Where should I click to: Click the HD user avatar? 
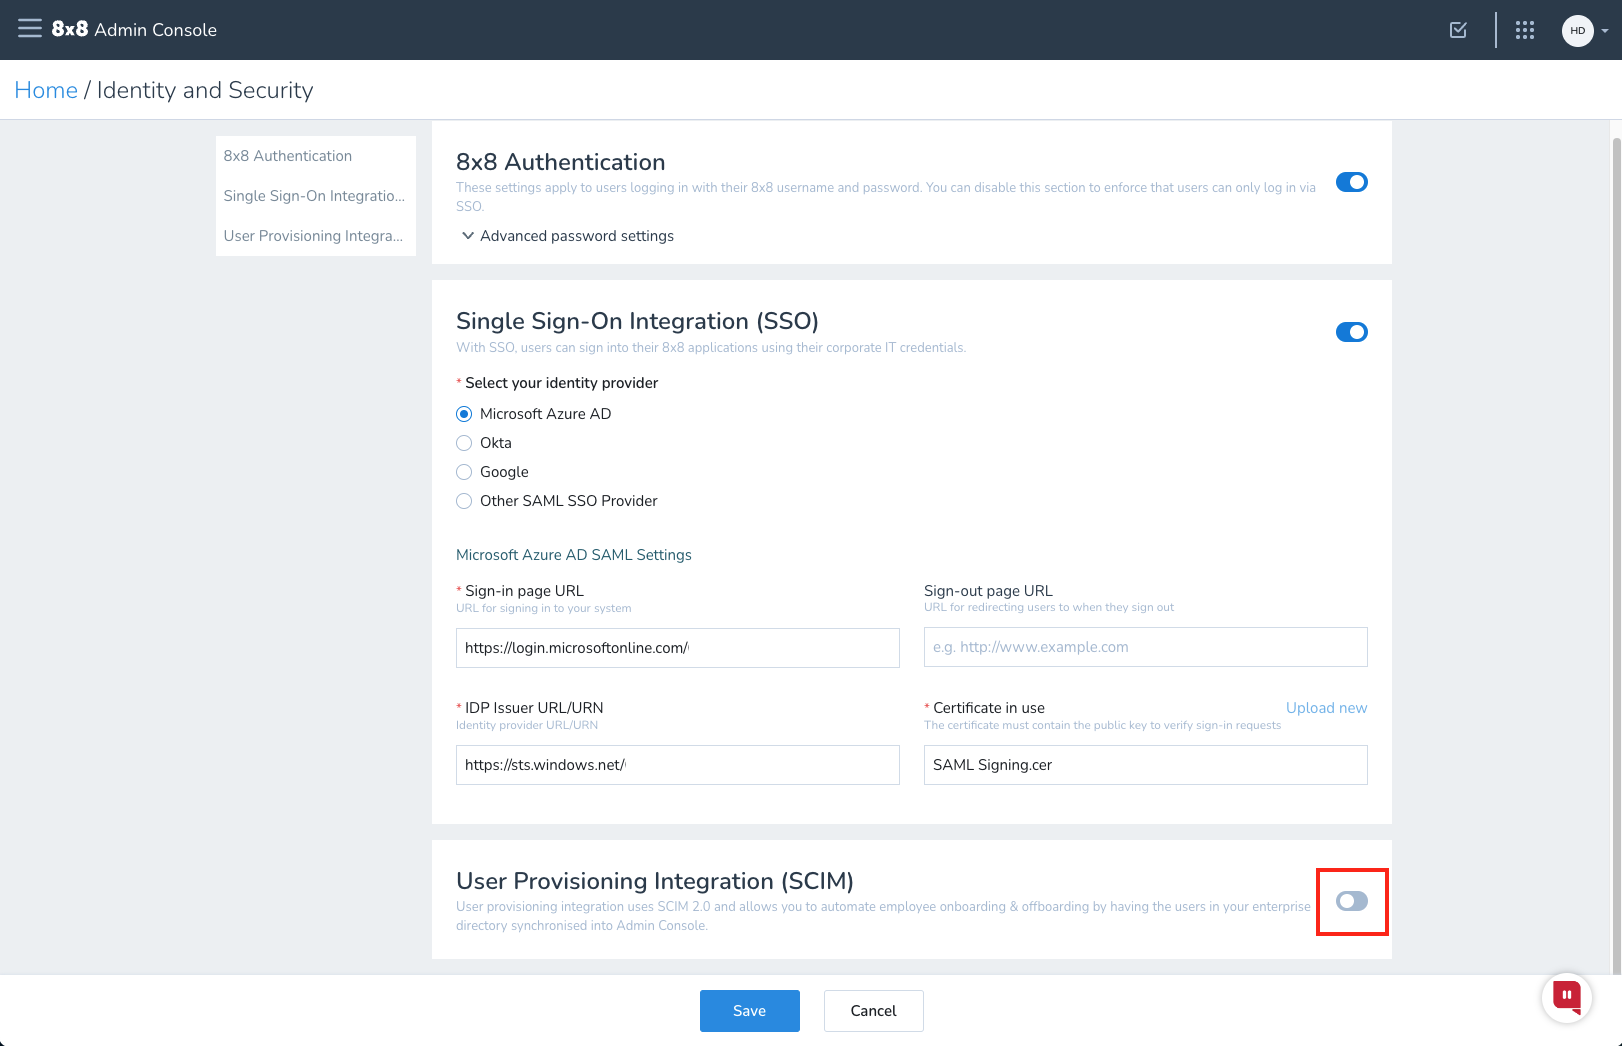point(1577,30)
